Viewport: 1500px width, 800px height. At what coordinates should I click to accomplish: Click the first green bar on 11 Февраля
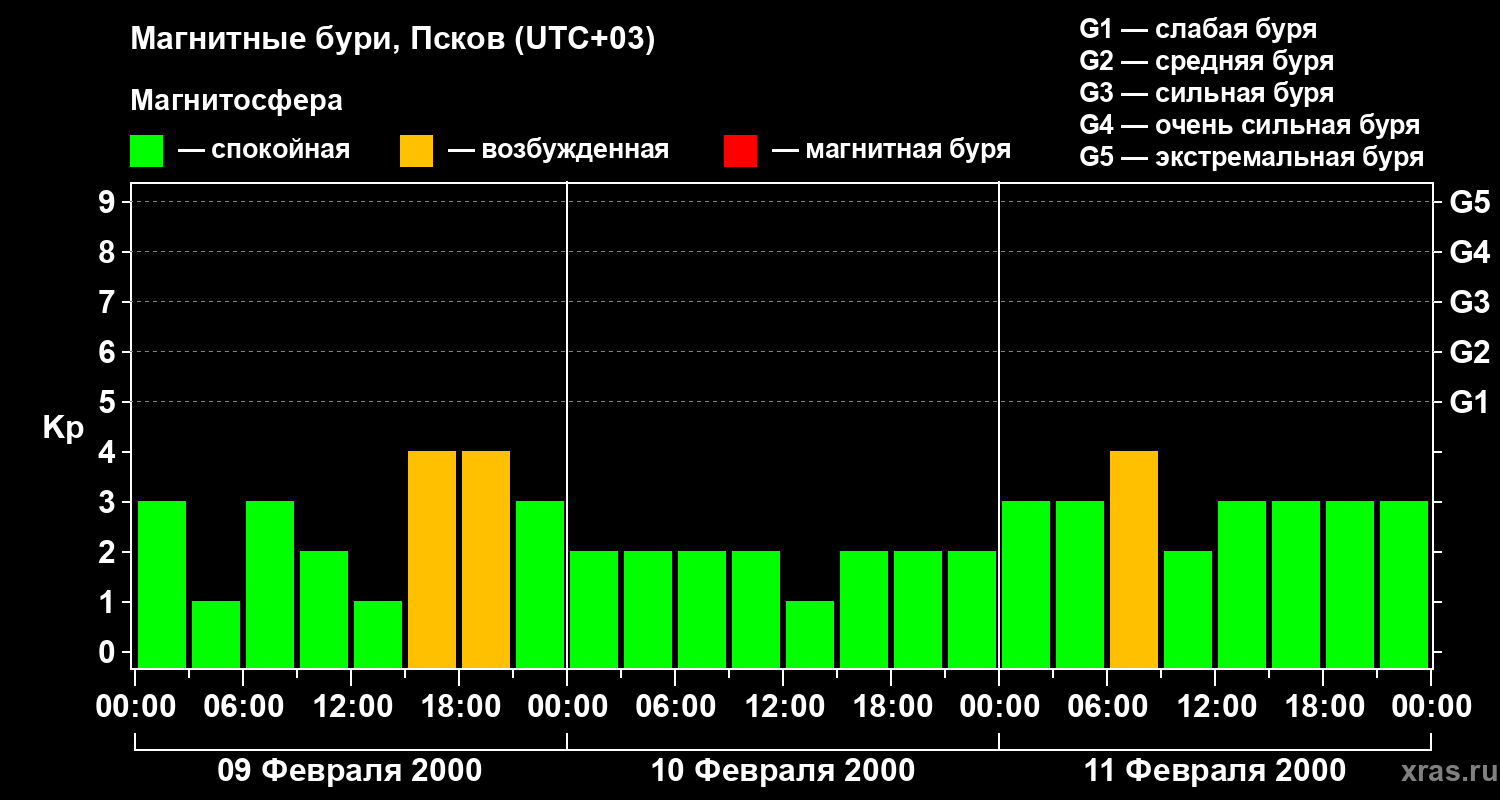coord(1026,584)
